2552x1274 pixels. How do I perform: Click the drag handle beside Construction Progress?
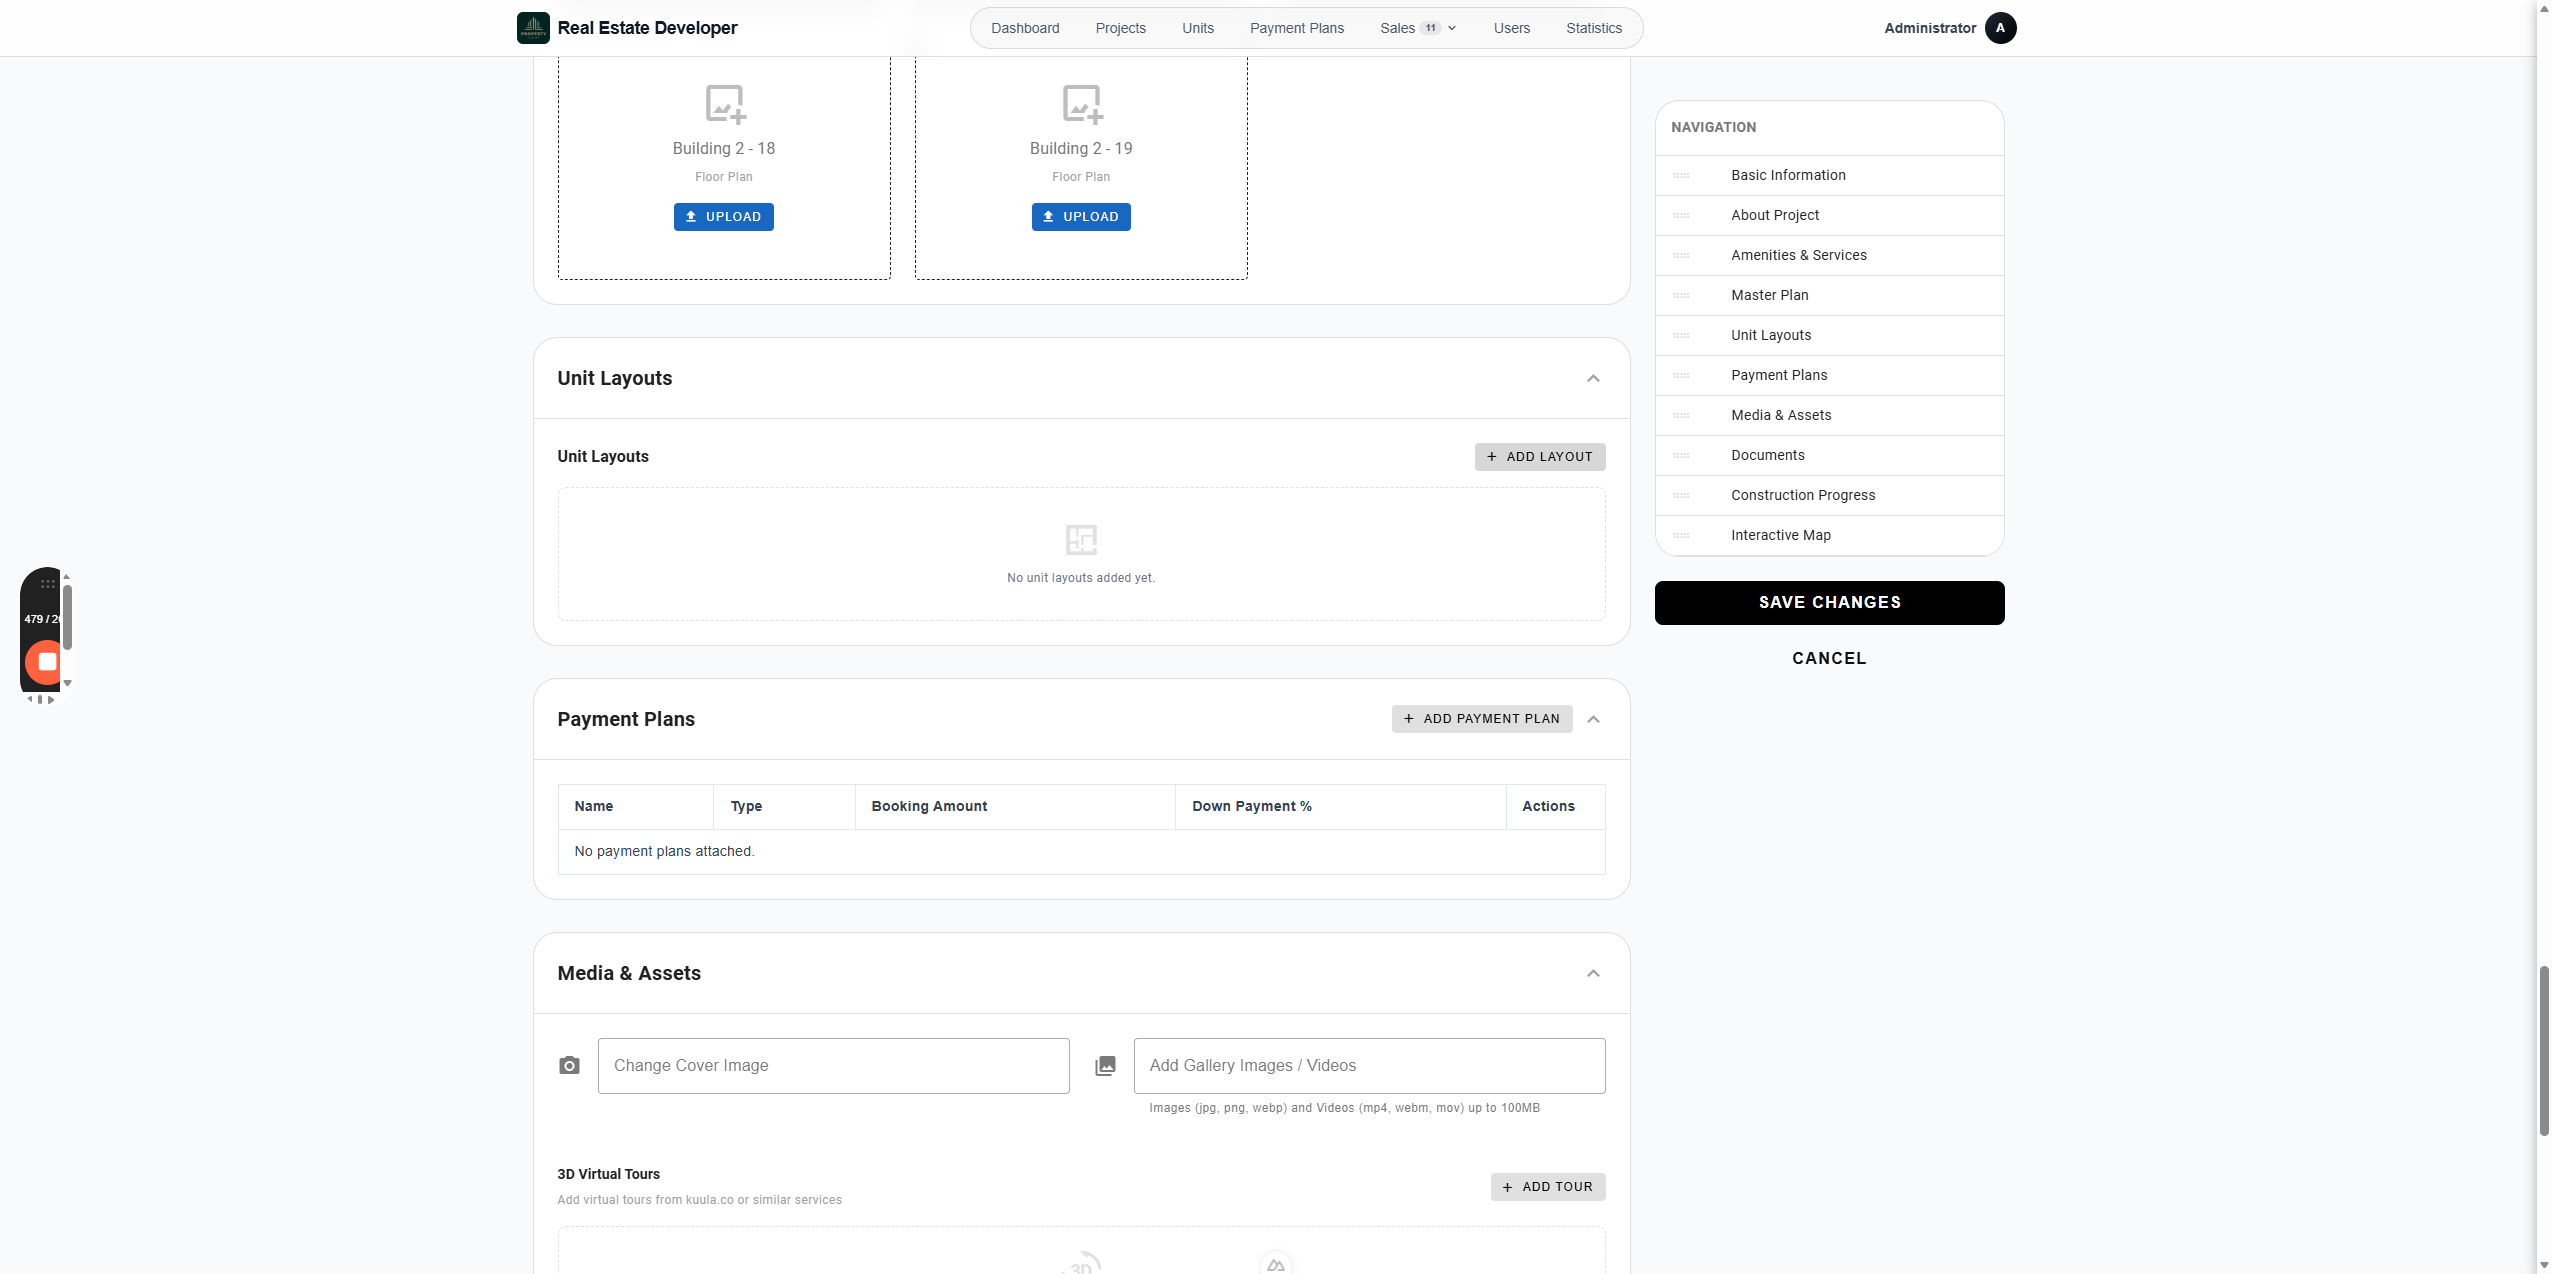1682,496
